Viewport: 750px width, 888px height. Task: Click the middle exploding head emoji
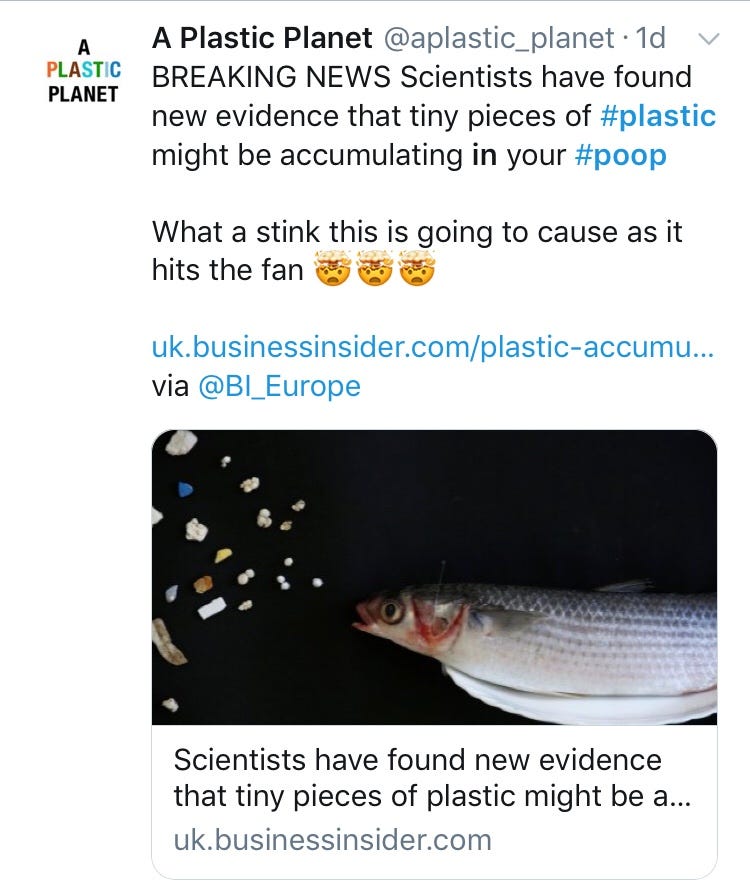click(374, 270)
